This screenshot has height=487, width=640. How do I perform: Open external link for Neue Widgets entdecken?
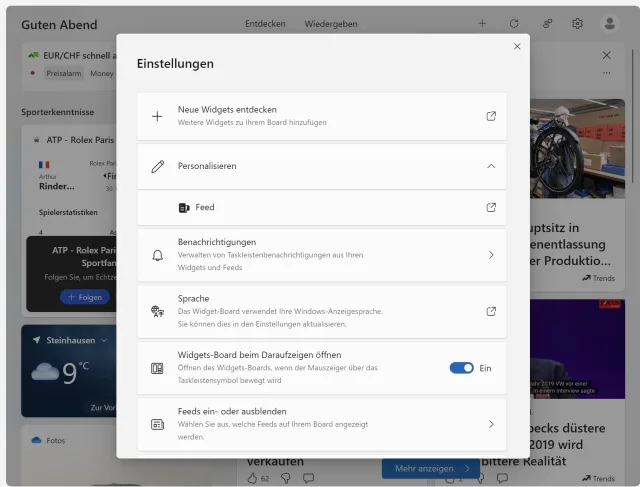(x=491, y=116)
